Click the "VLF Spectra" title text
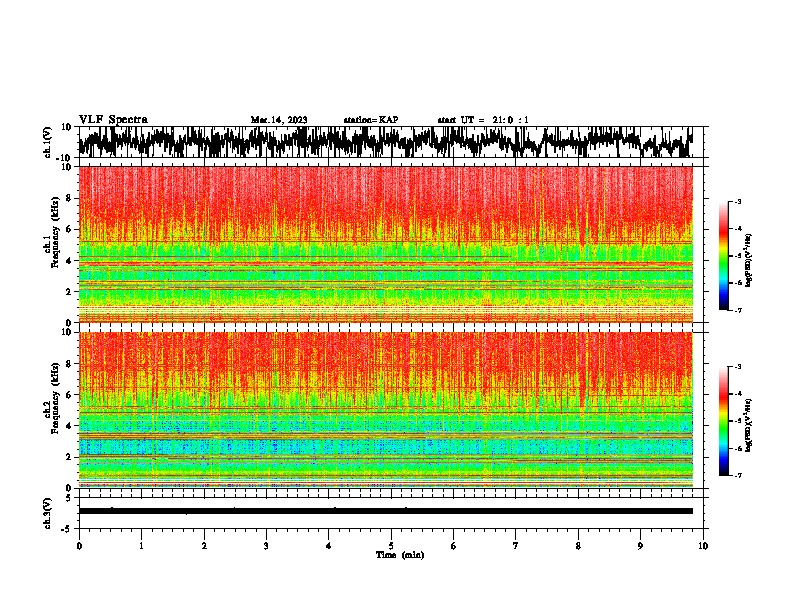 click(113, 119)
